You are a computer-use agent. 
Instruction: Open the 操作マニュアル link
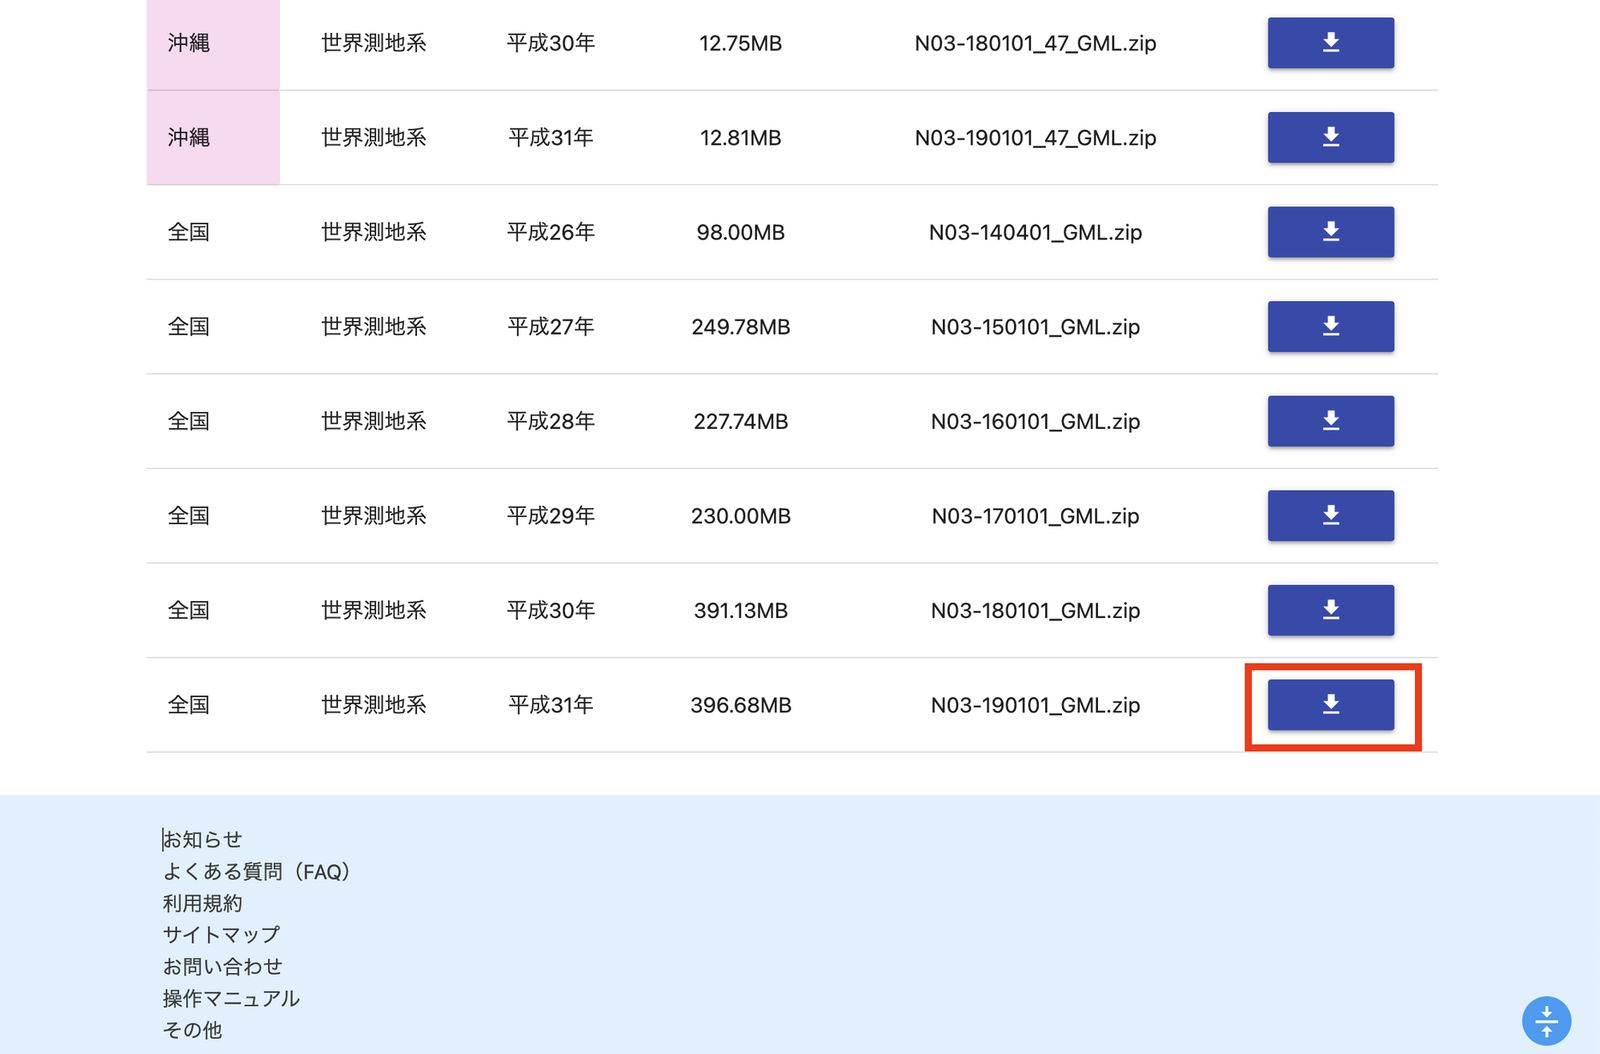[x=231, y=998]
